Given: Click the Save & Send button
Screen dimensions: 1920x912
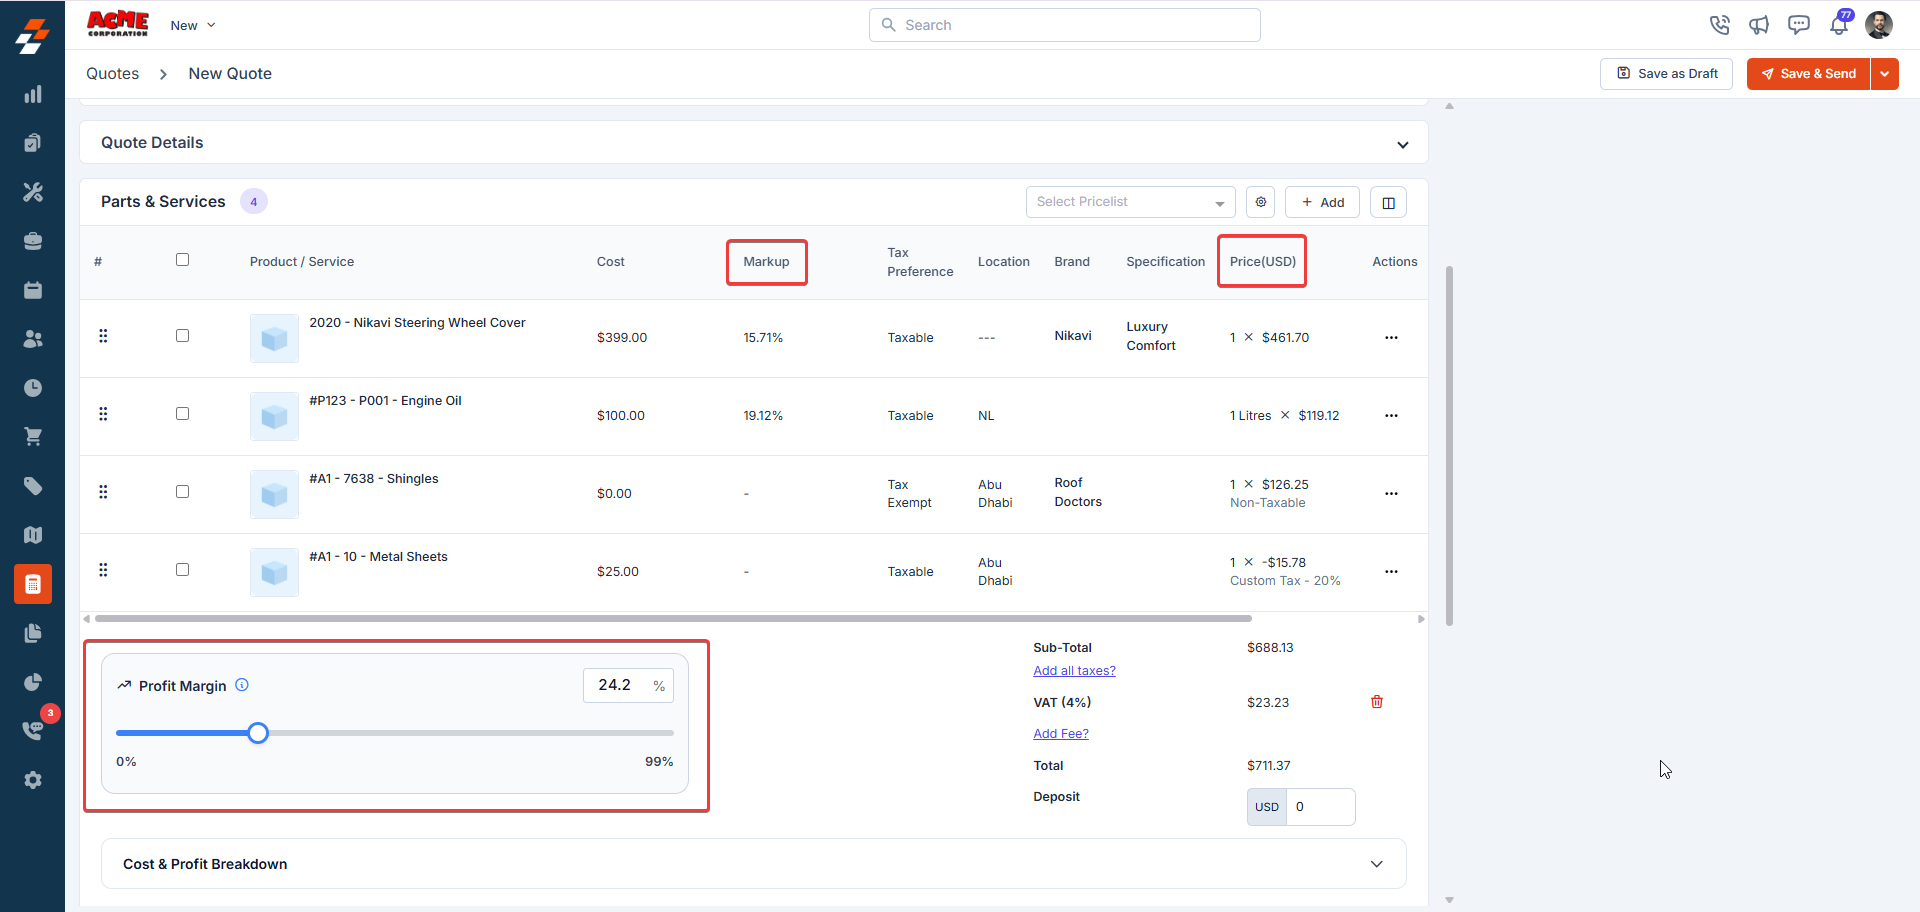Looking at the screenshot, I should tap(1808, 74).
